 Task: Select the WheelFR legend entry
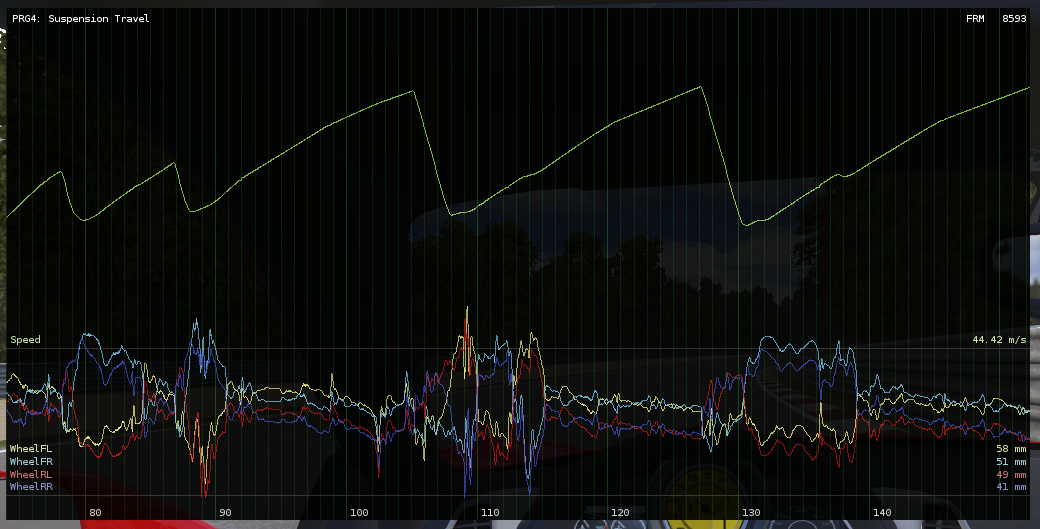point(30,462)
